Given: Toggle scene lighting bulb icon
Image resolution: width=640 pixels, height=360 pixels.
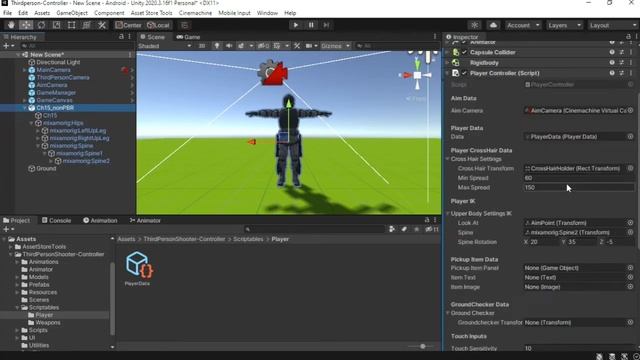Looking at the screenshot, I should pos(217,46).
